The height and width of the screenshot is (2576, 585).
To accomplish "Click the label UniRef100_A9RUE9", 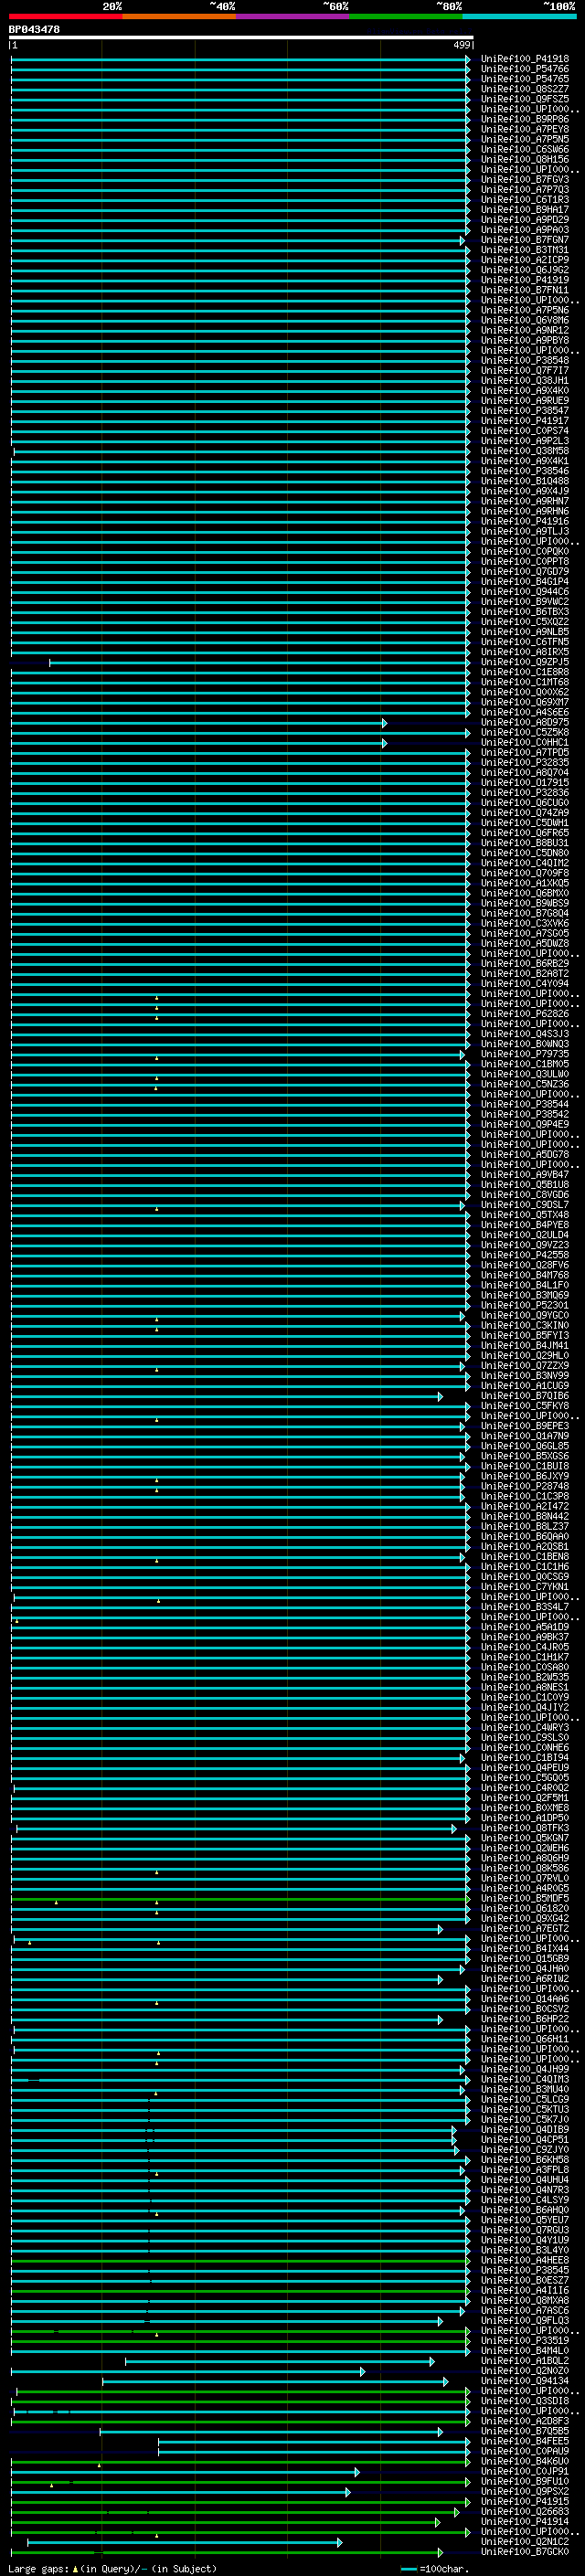I will pos(525,401).
